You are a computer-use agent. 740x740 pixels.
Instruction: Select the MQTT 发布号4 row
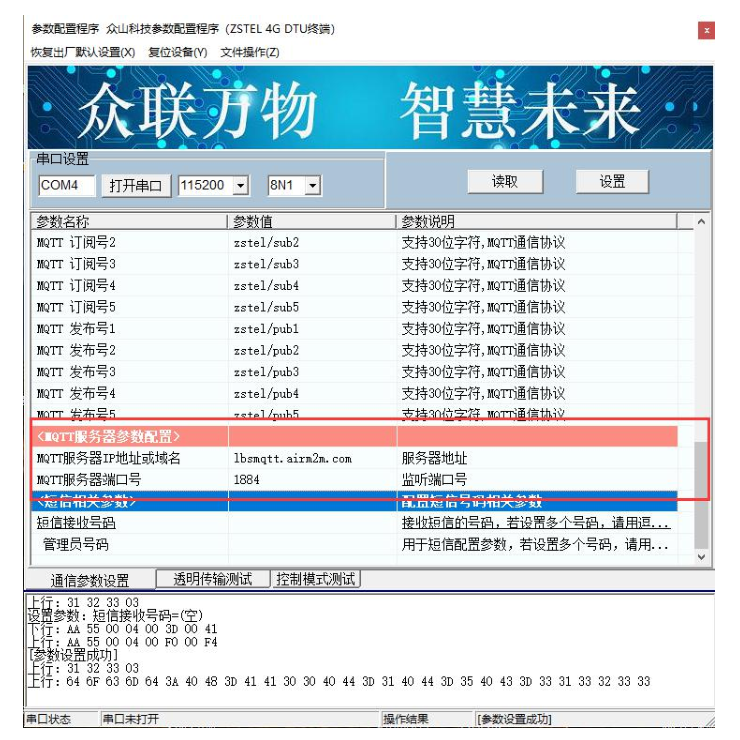[x=355, y=394]
